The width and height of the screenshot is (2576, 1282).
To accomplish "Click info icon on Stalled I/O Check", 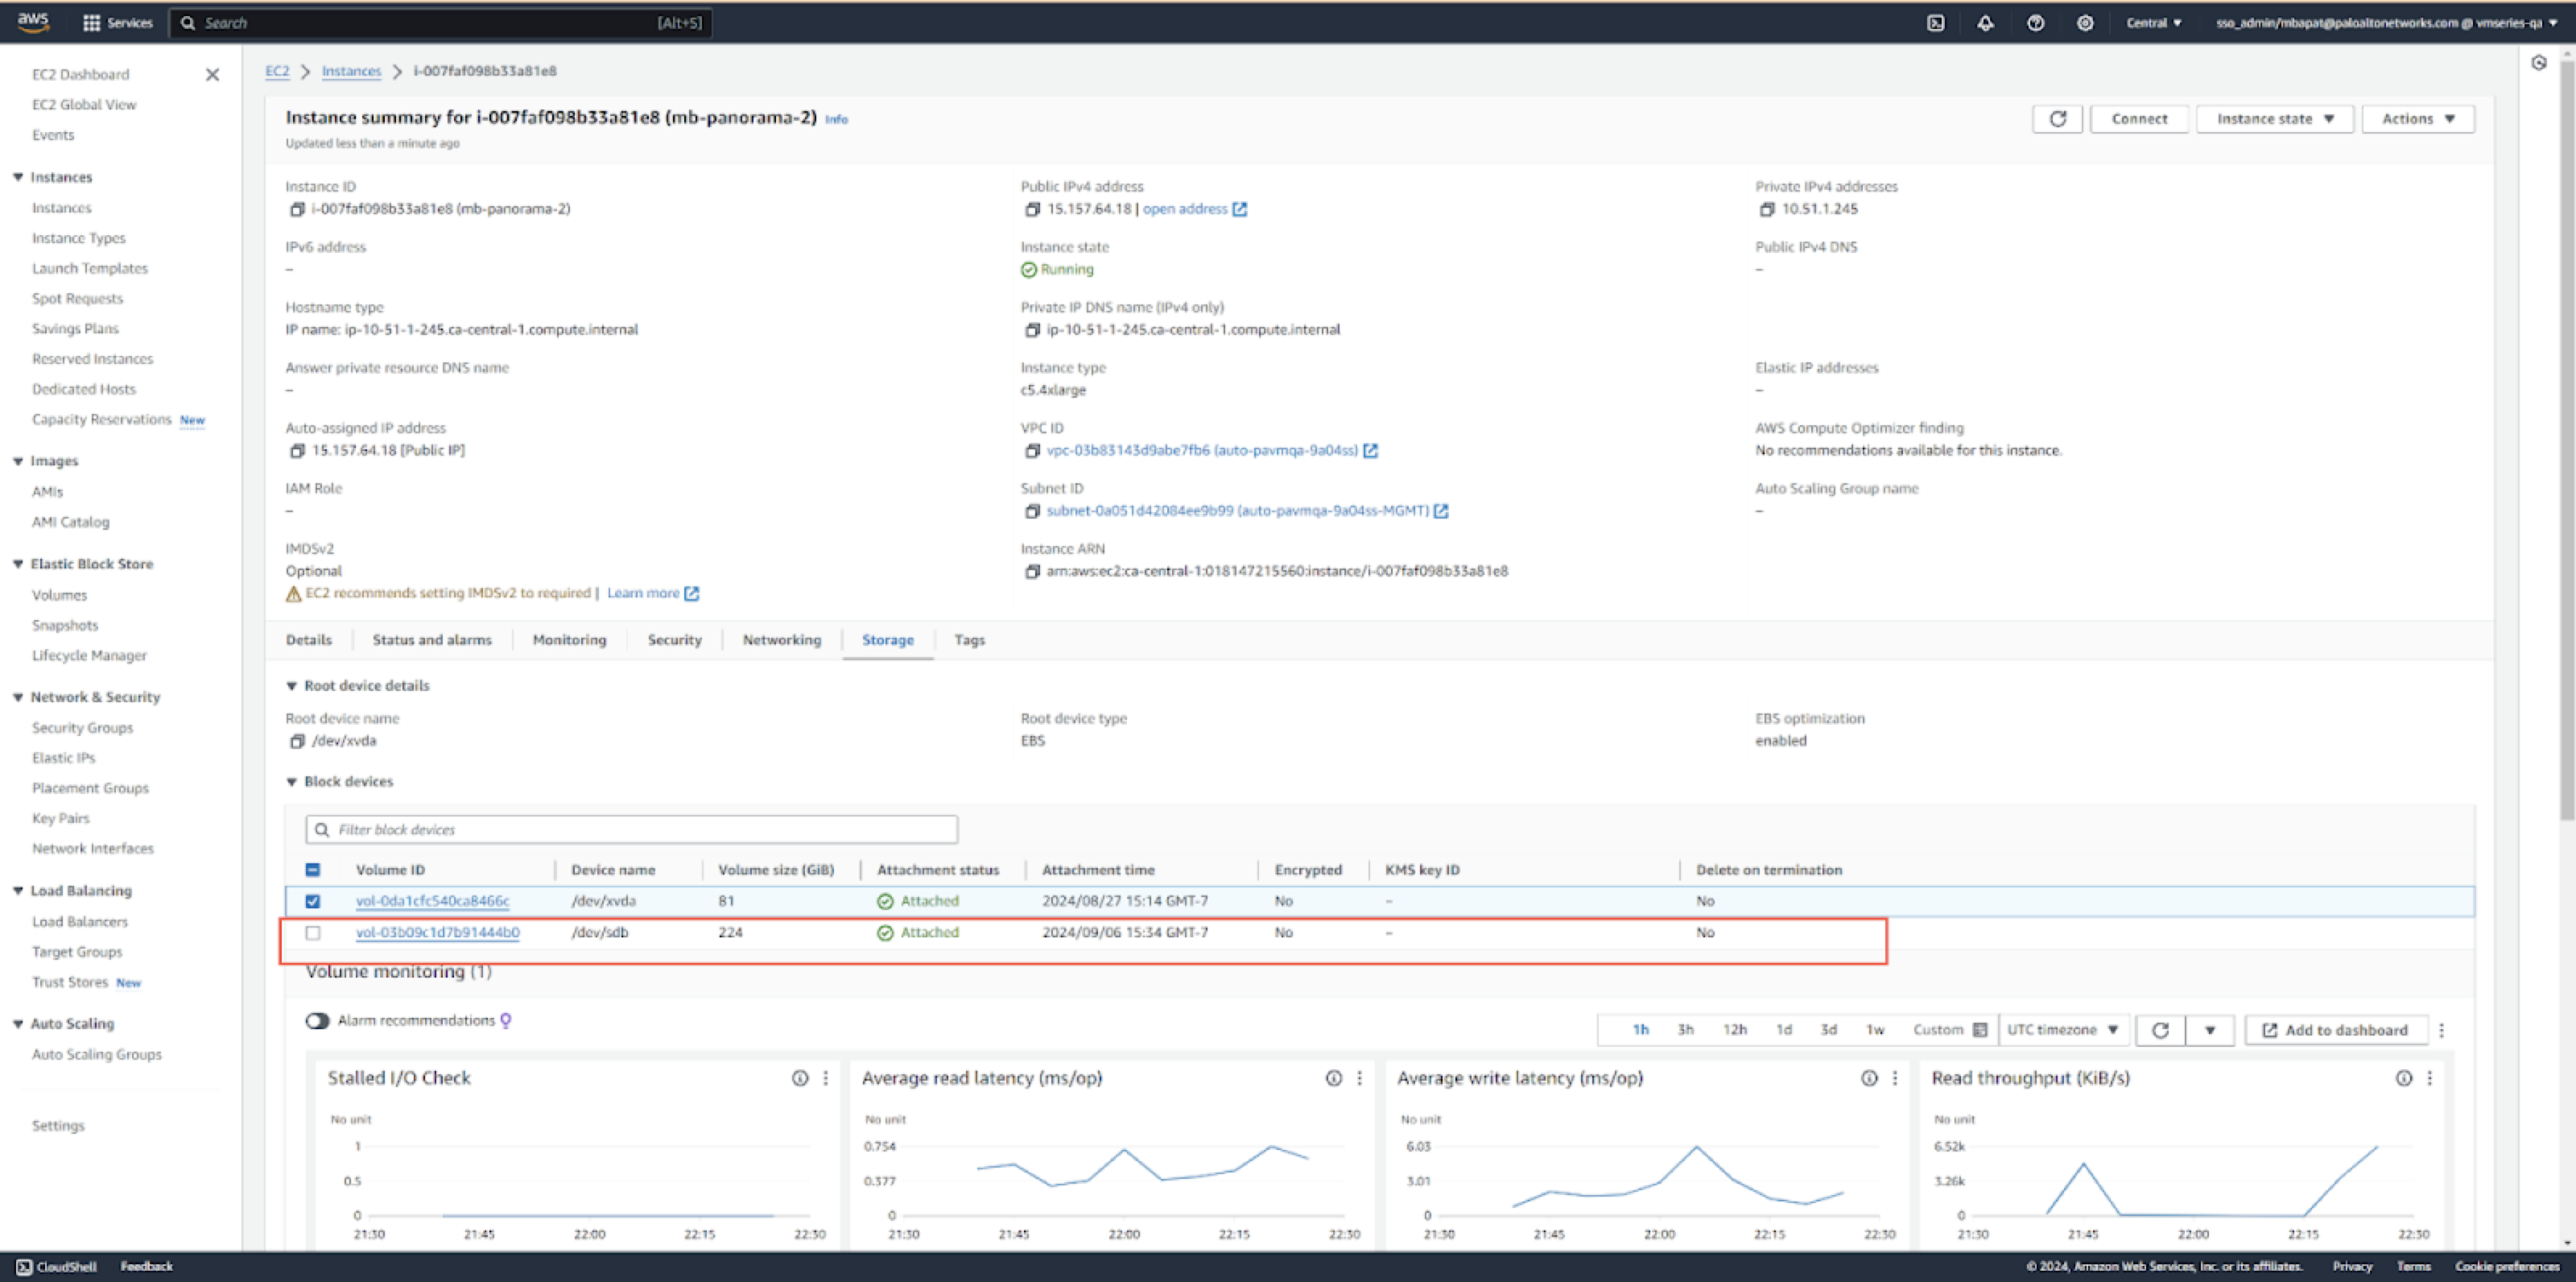I will 799,1078.
